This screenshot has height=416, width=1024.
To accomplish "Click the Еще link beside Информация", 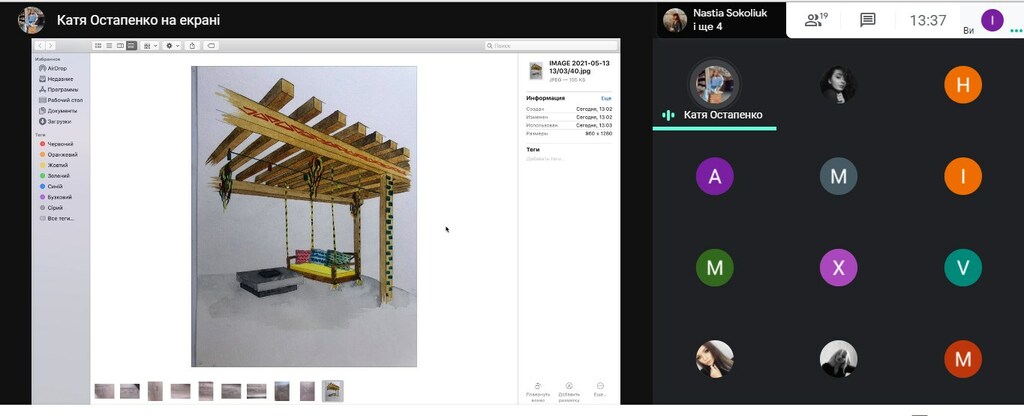I will coord(606,98).
